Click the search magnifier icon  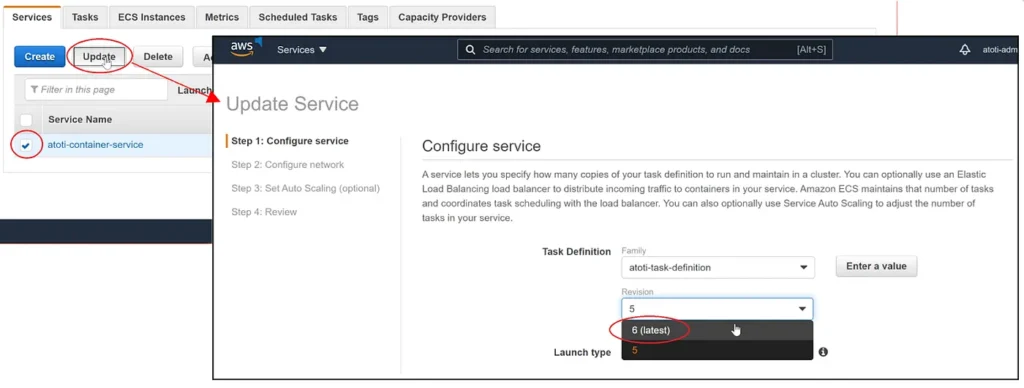(x=470, y=50)
